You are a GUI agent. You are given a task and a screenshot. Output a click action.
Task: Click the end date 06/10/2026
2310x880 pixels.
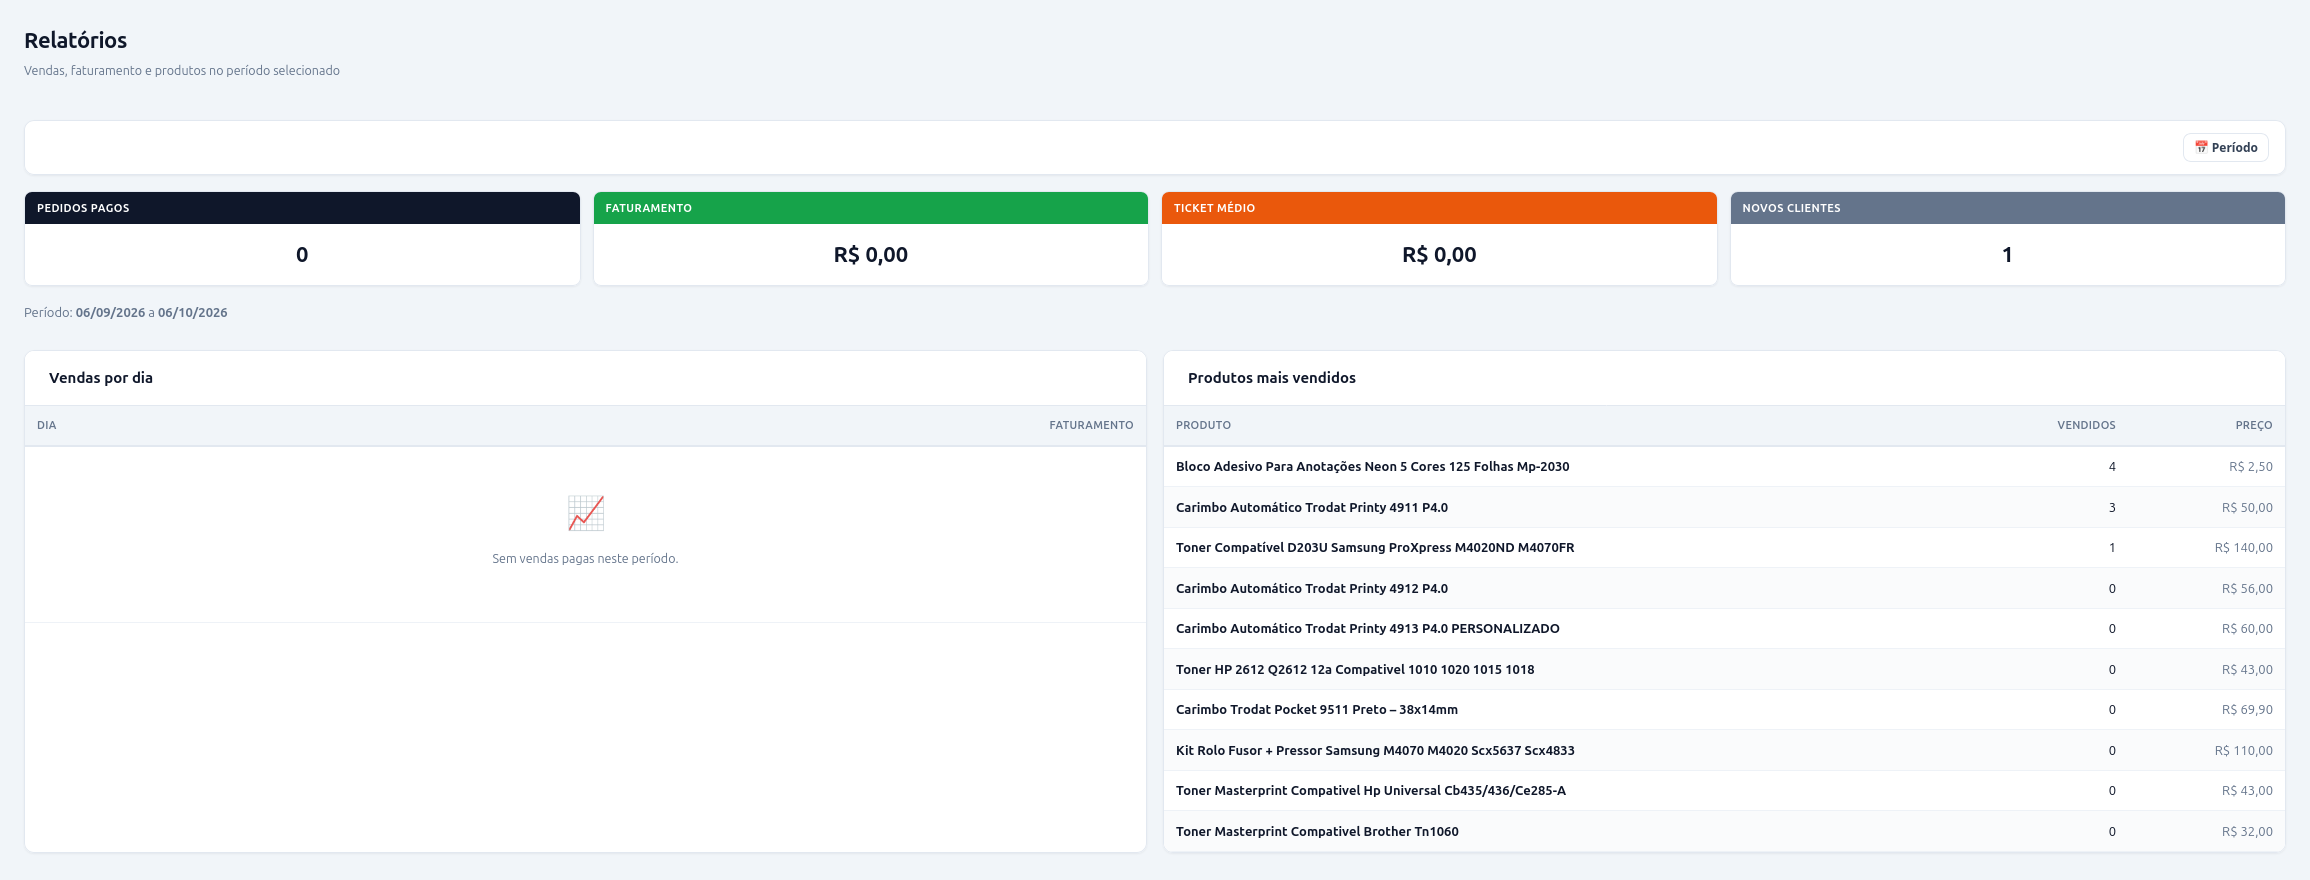pyautogui.click(x=192, y=313)
